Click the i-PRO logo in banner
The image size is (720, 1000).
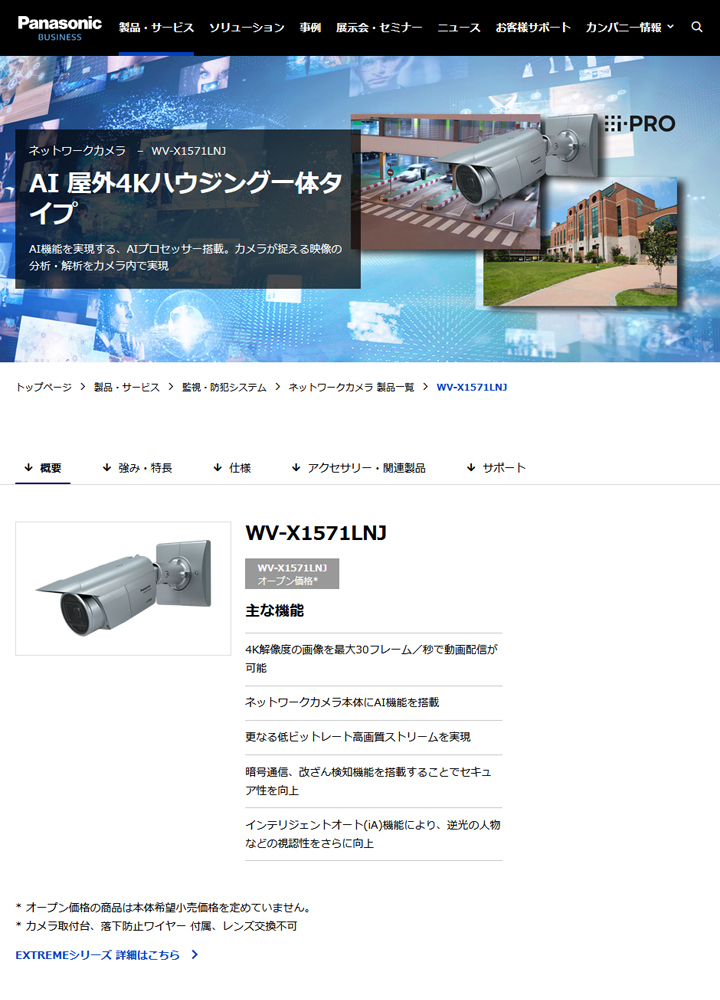coord(640,124)
